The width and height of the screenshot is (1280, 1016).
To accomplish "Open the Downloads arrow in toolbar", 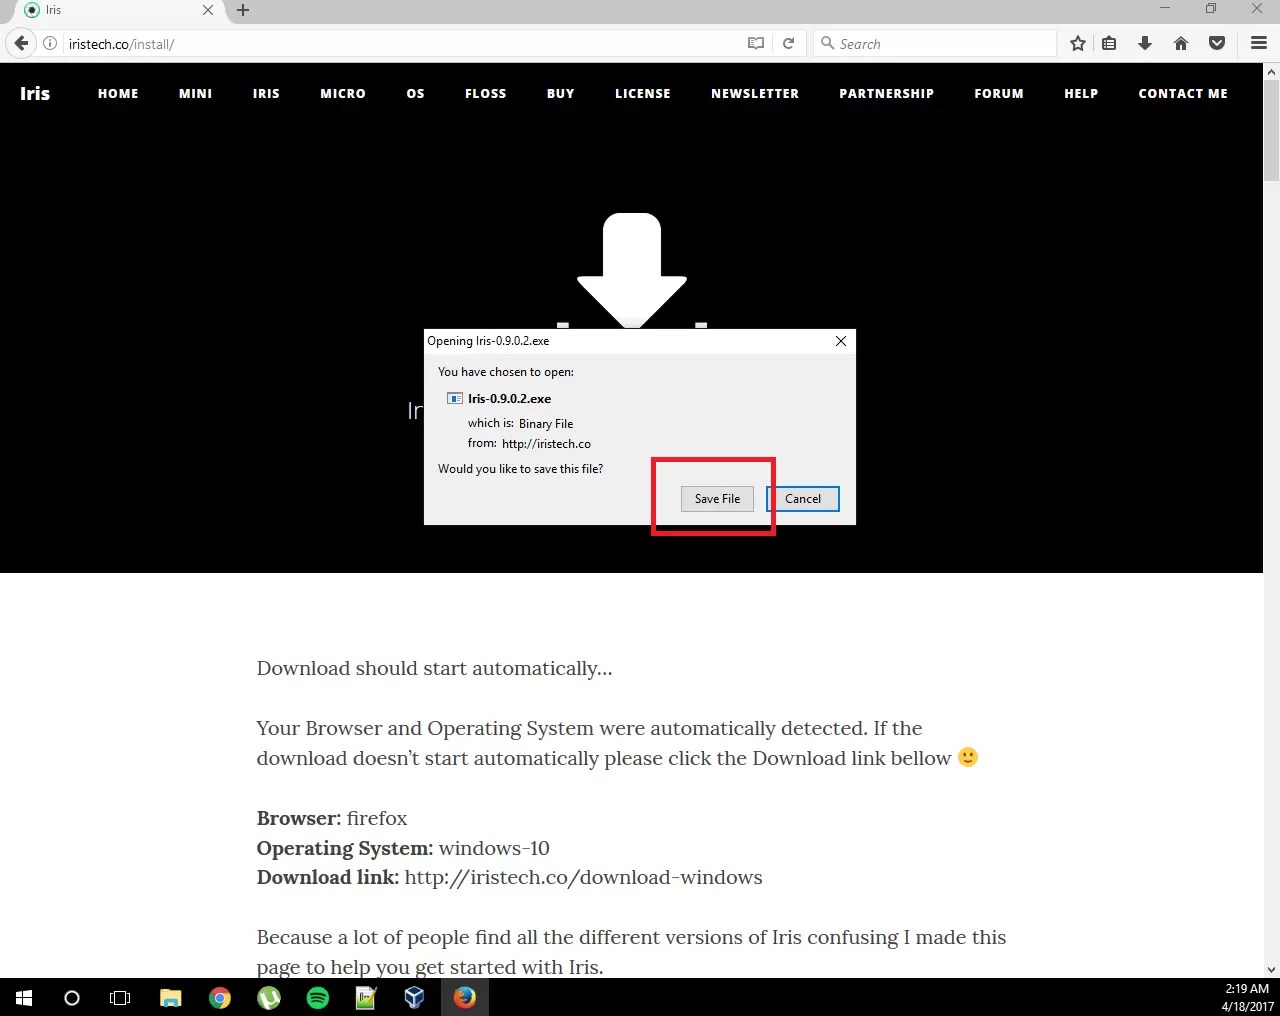I will [x=1145, y=44].
